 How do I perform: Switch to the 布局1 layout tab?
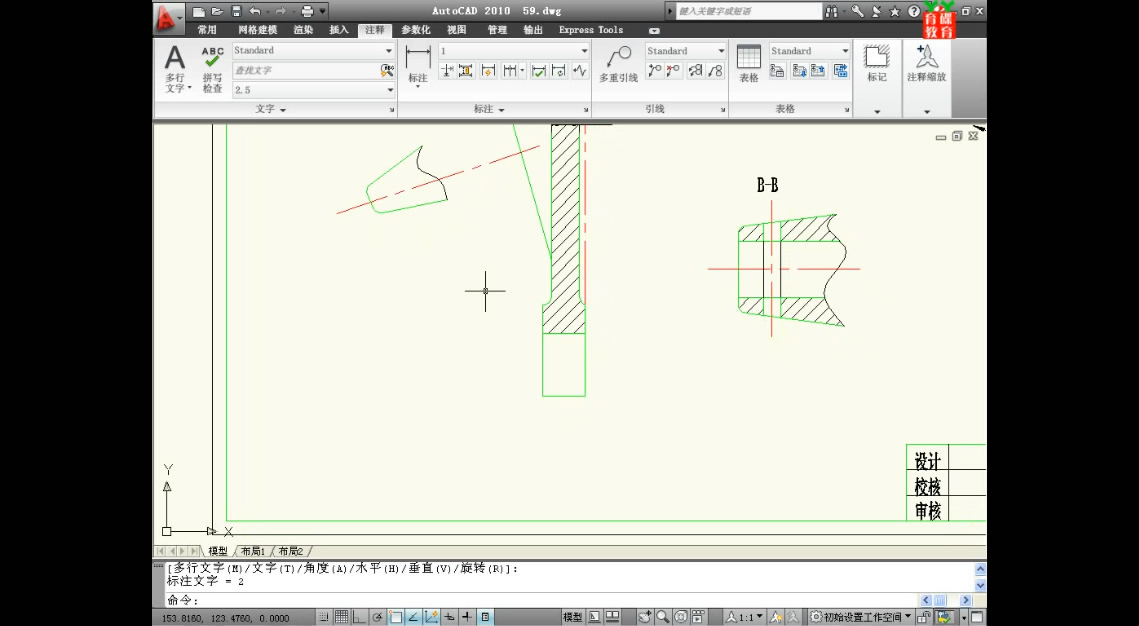pyautogui.click(x=253, y=551)
